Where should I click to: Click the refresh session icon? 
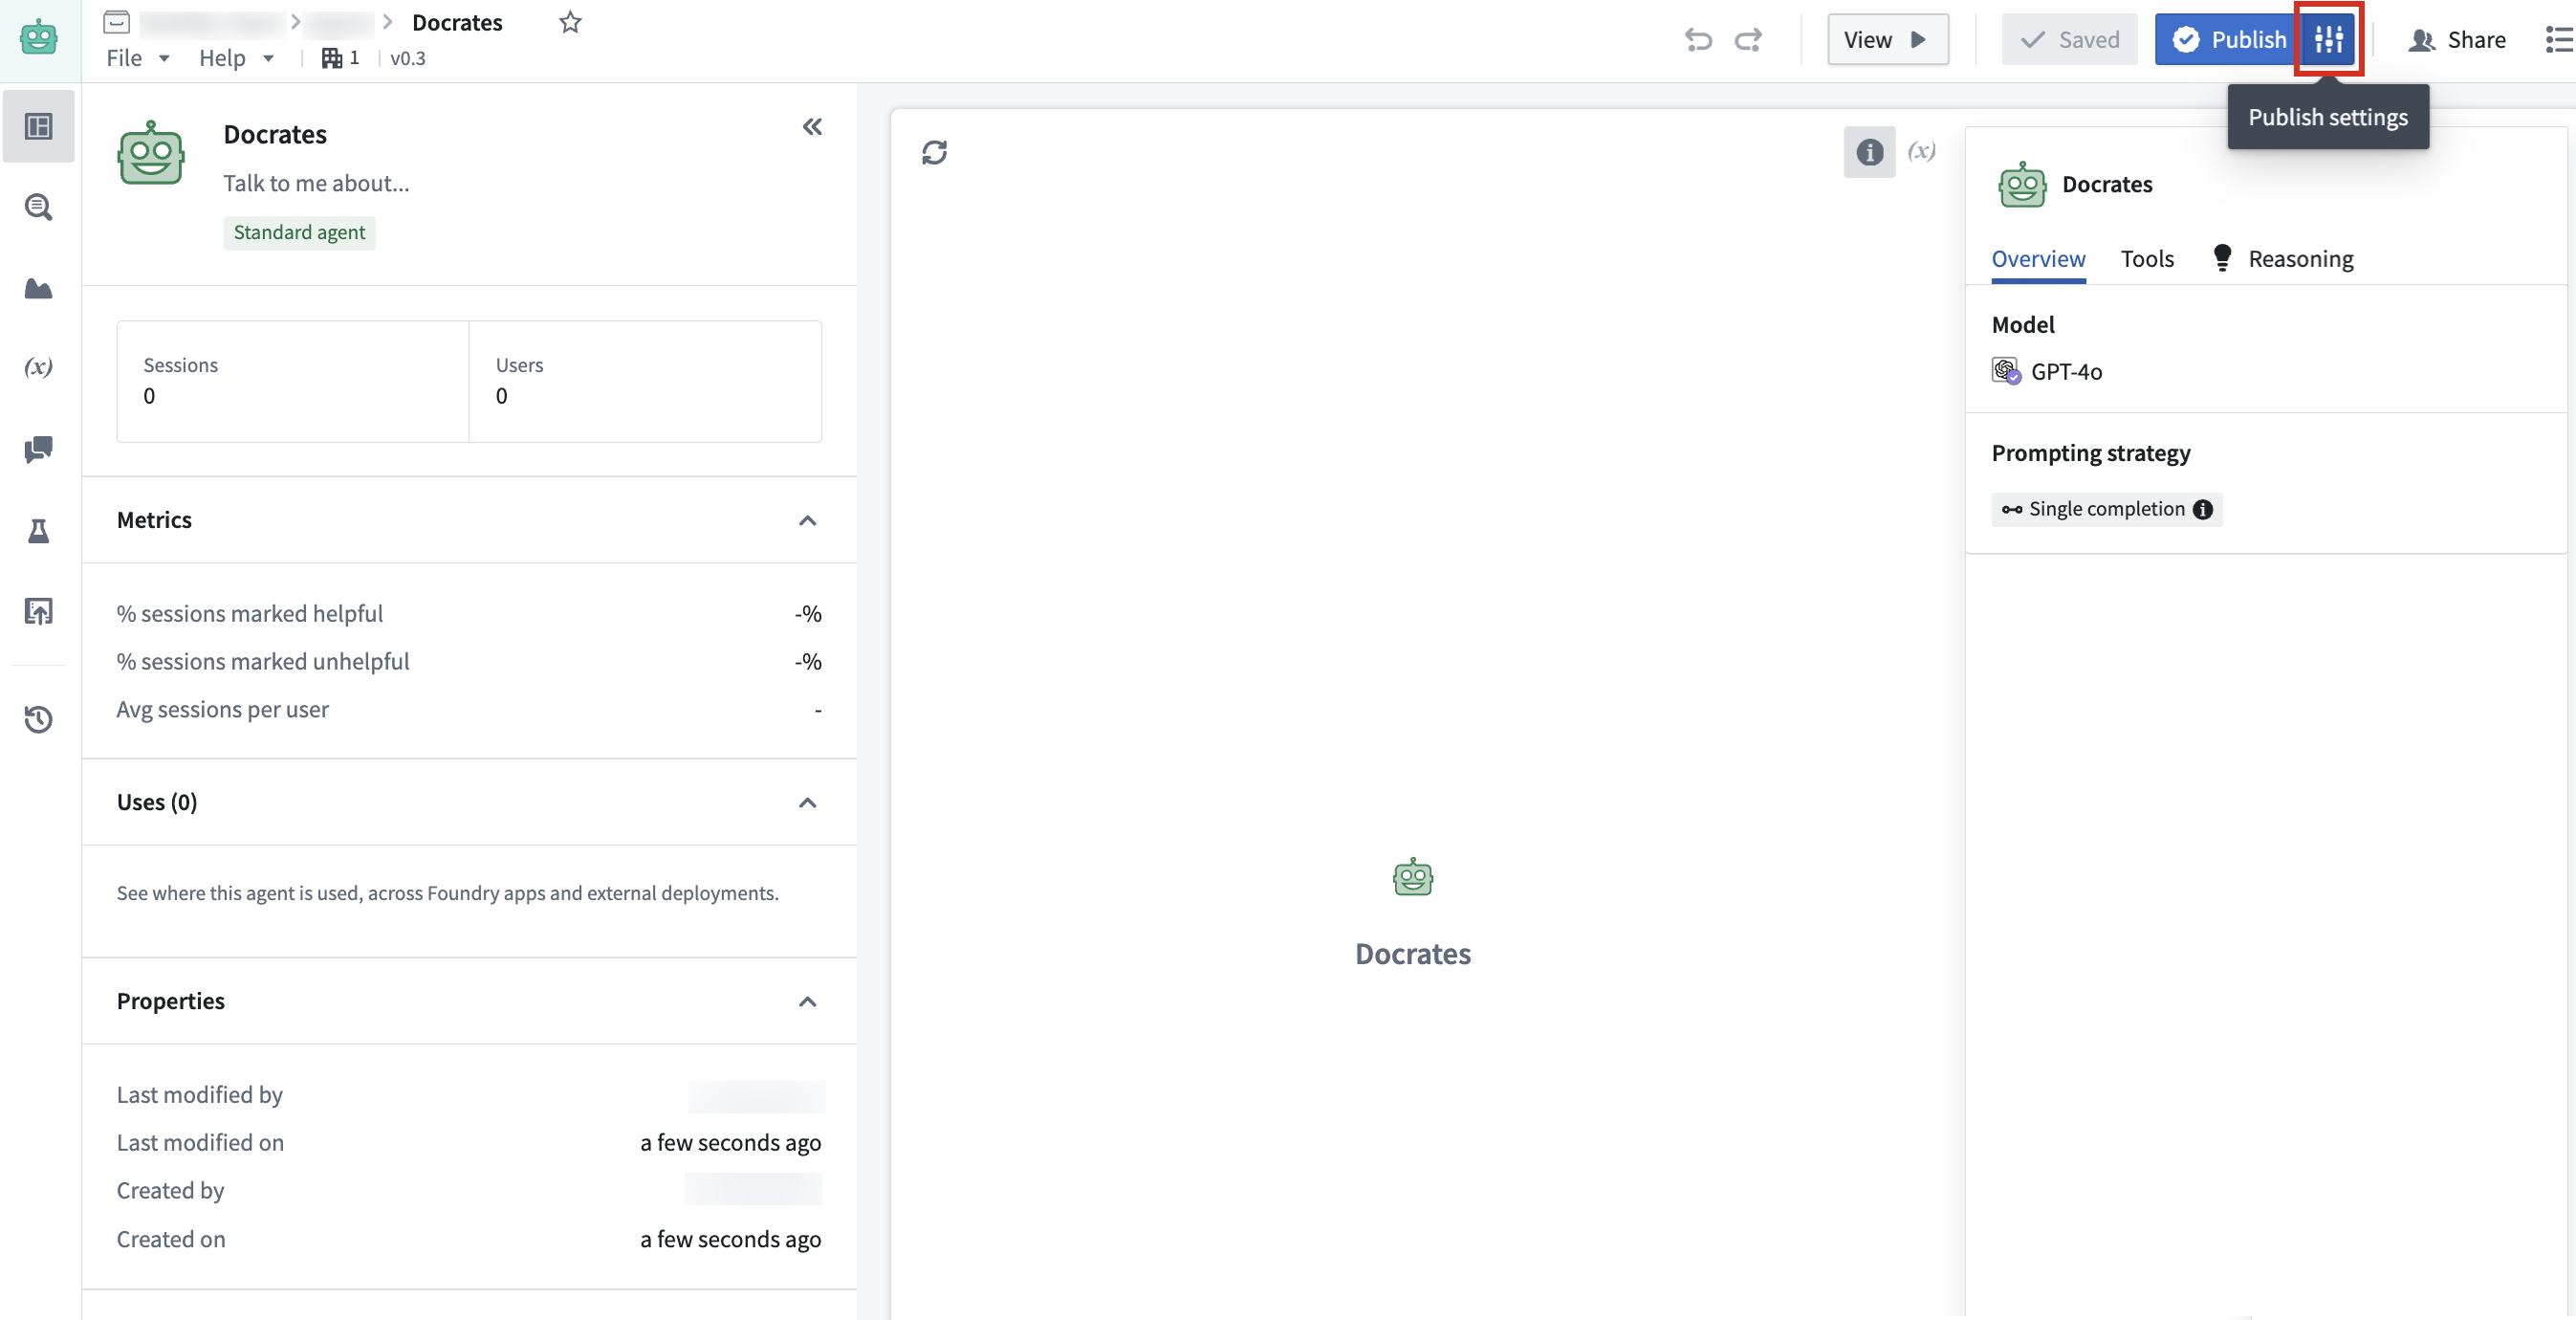934,152
